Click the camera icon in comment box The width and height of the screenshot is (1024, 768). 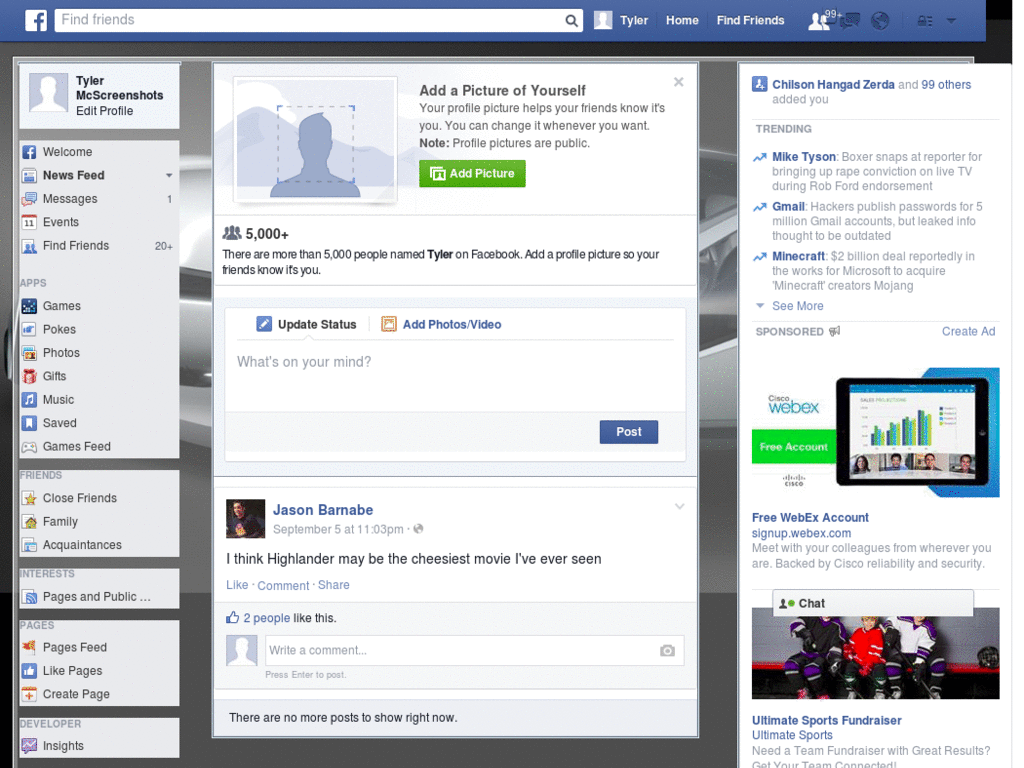click(667, 650)
